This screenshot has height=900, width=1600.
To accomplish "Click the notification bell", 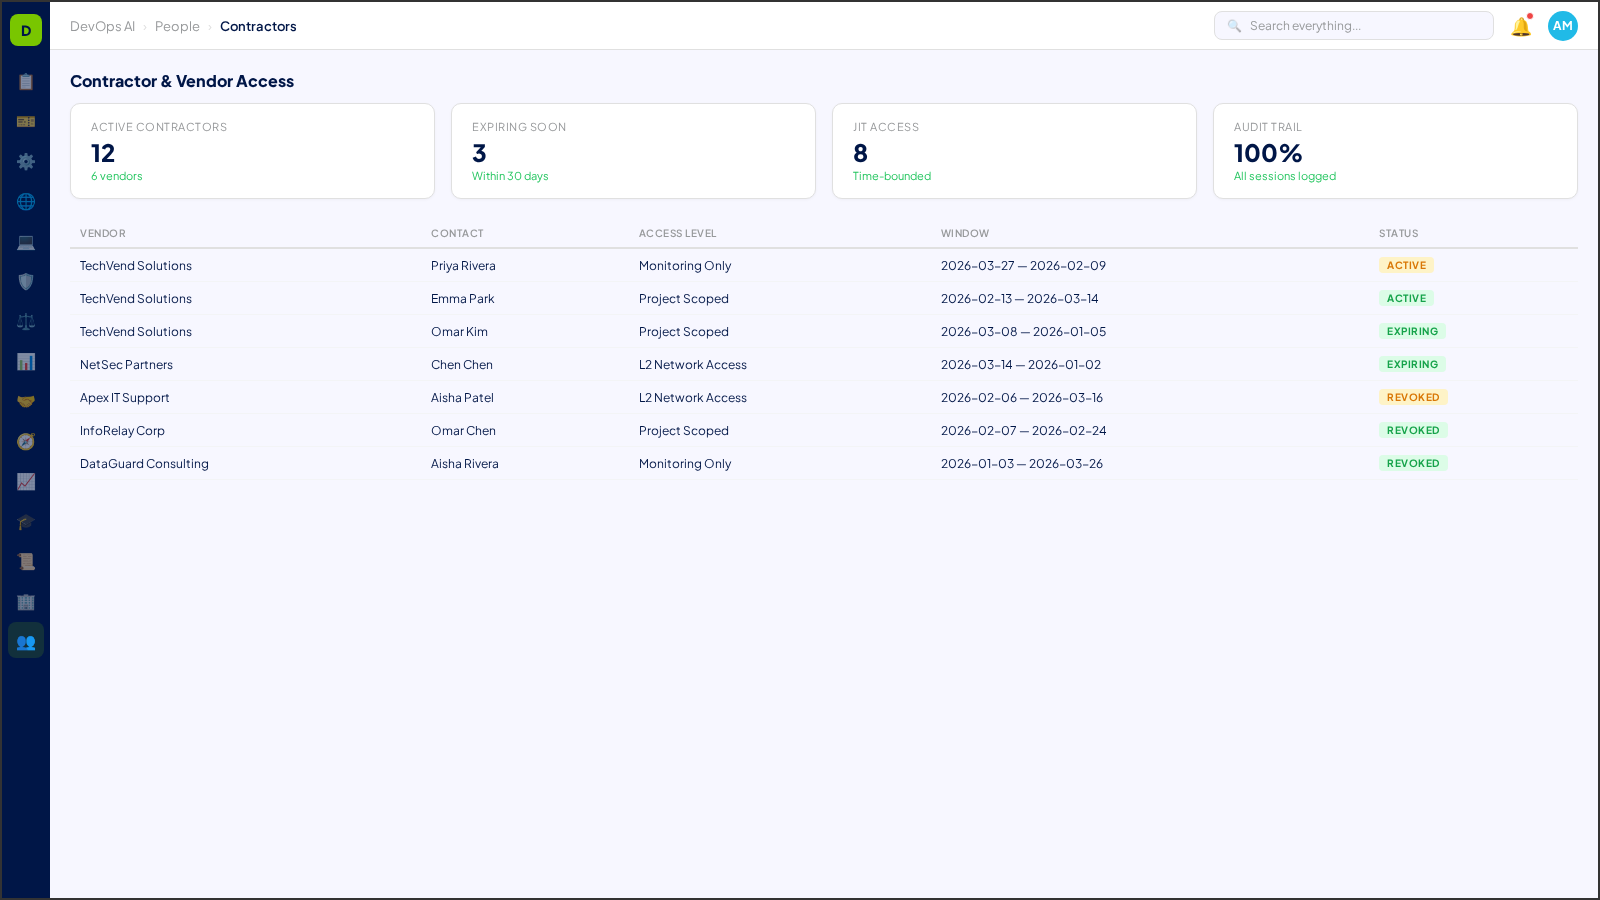I will pos(1519,27).
